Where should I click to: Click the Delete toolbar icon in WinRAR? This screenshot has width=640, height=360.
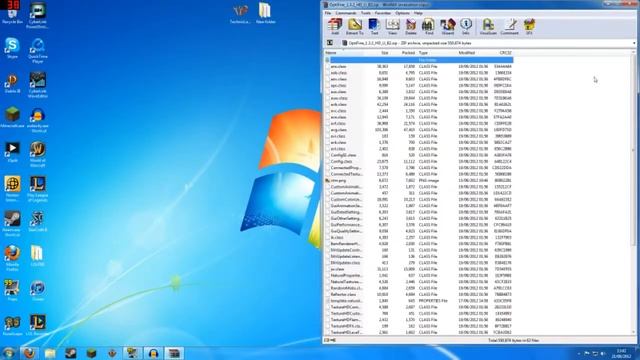point(411,27)
